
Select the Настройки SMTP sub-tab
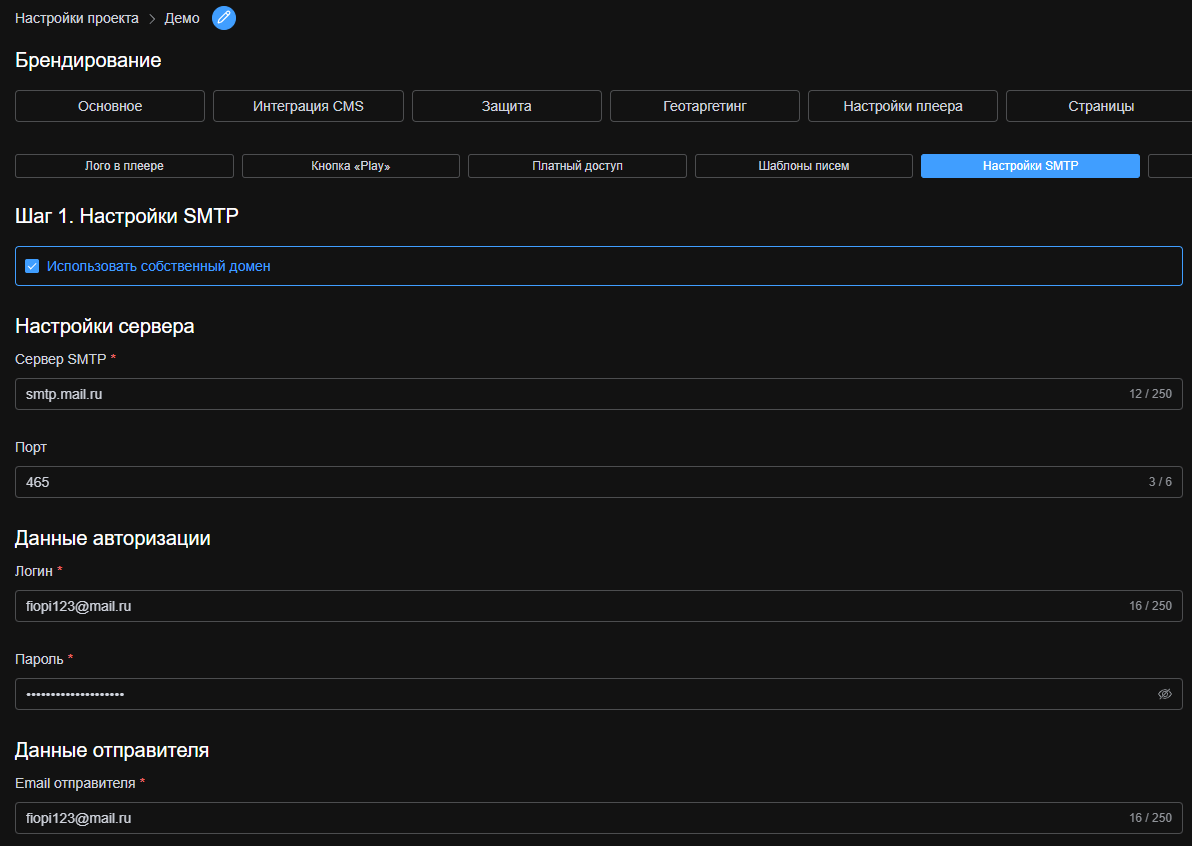tap(1030, 166)
